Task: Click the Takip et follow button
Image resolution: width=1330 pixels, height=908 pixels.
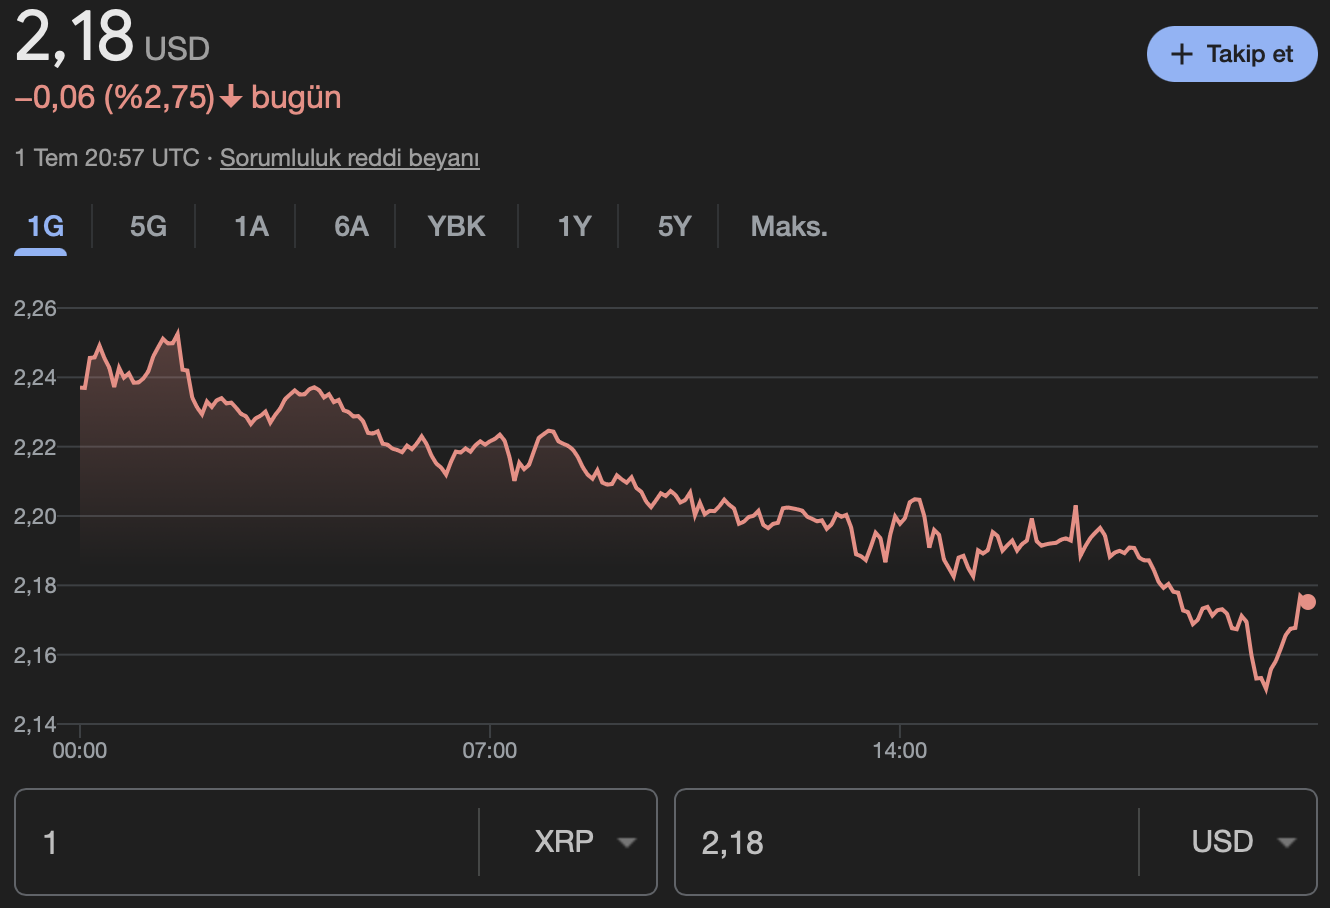Action: 1231,54
